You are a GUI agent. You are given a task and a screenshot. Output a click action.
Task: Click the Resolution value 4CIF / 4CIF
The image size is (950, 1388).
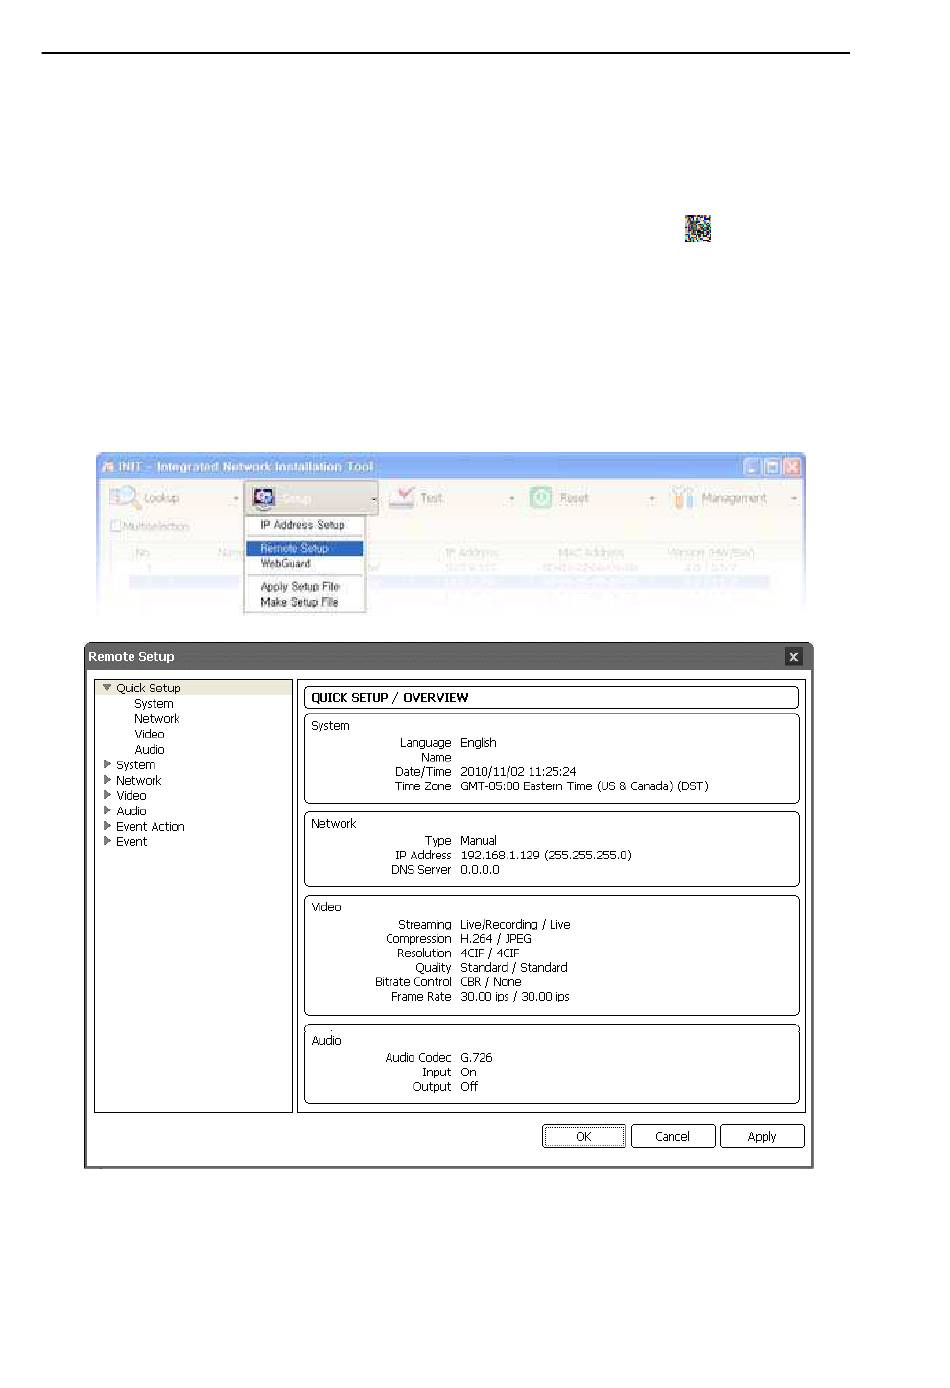(x=490, y=953)
